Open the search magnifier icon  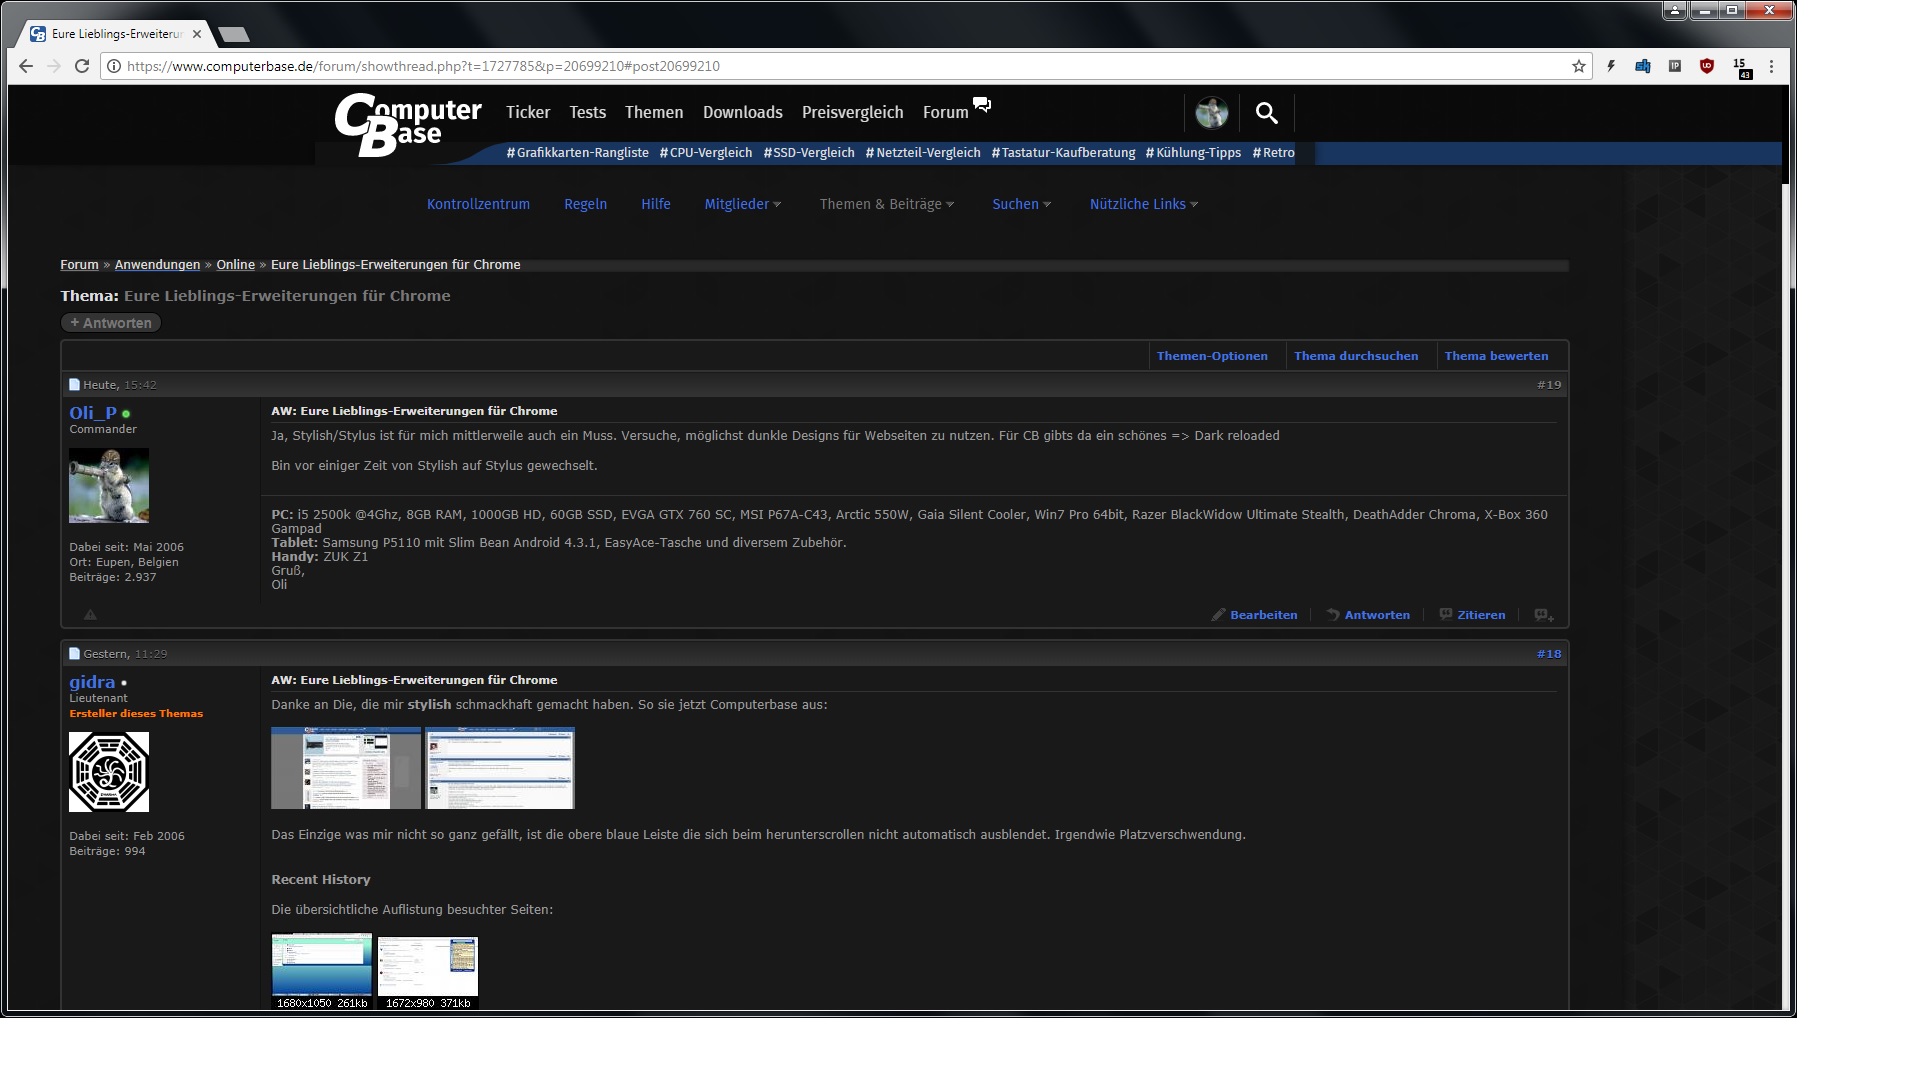click(x=1266, y=113)
